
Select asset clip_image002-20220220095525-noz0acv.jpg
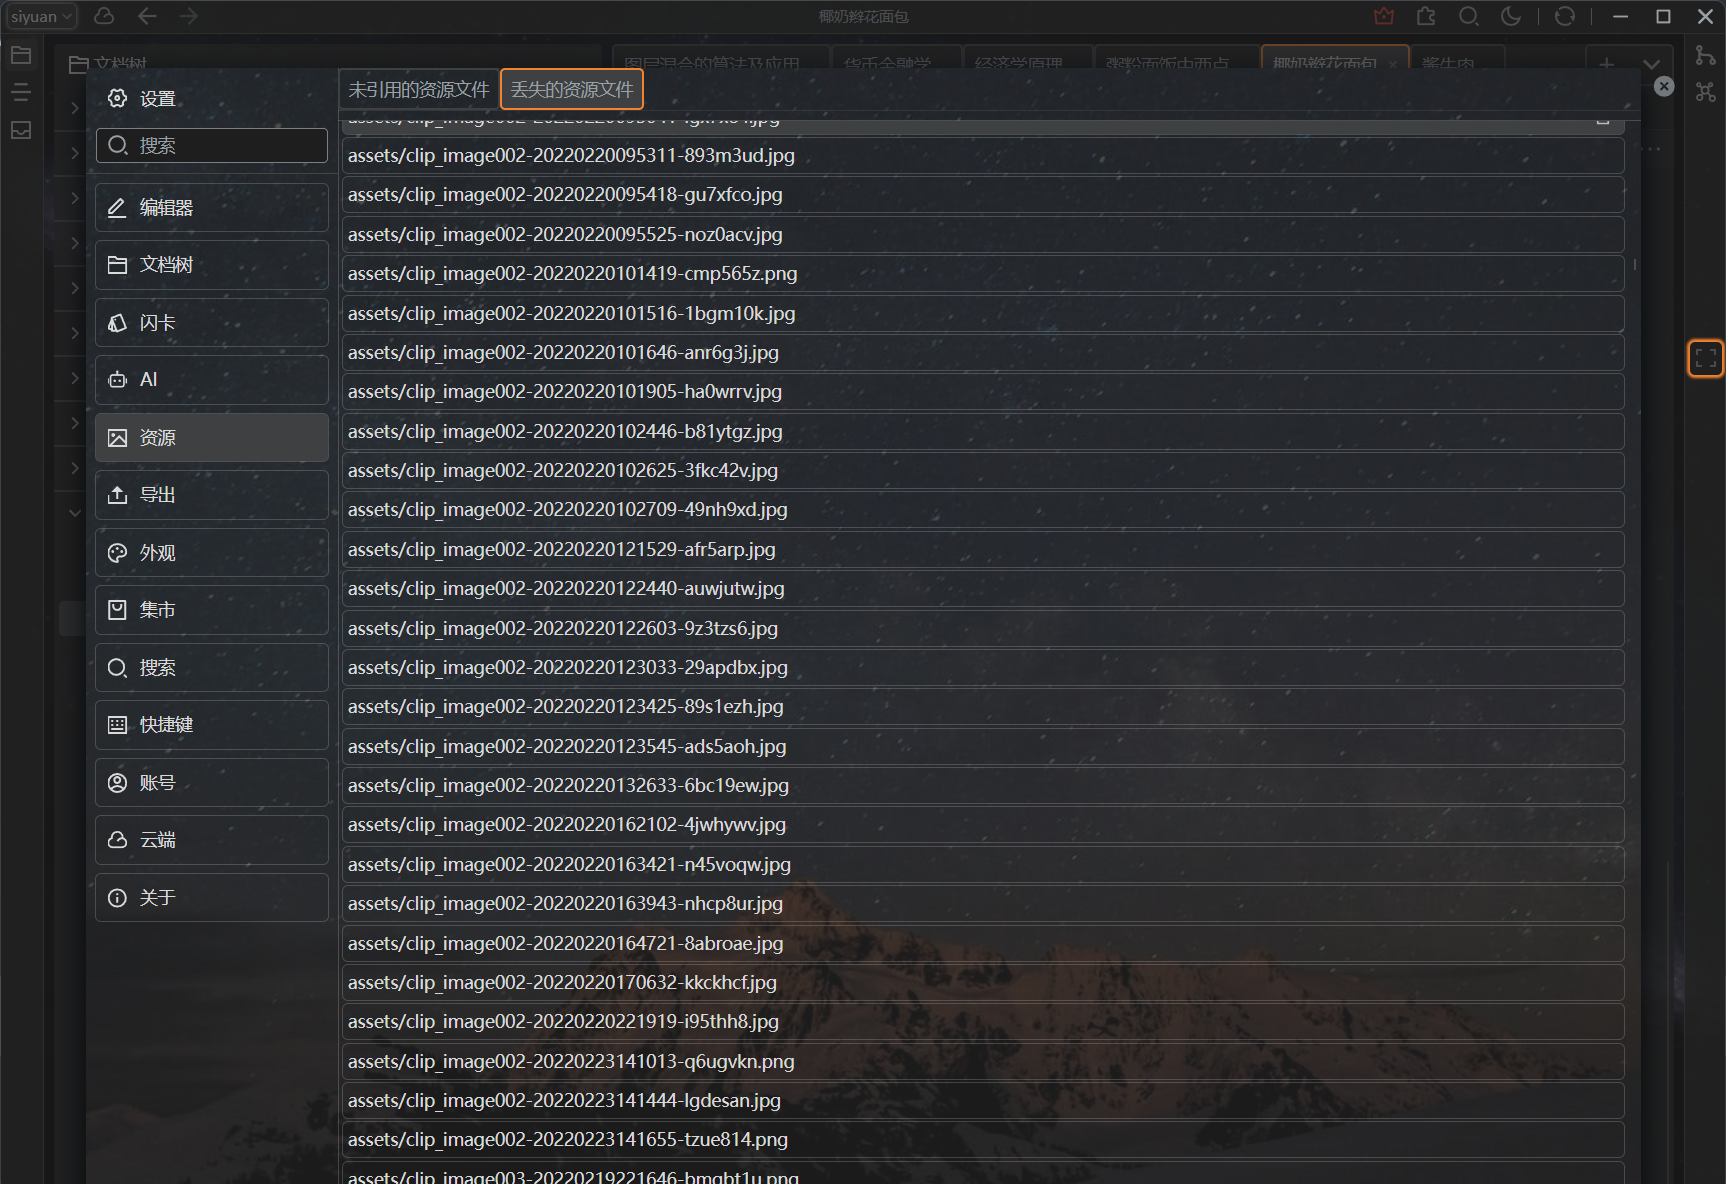[x=983, y=235]
